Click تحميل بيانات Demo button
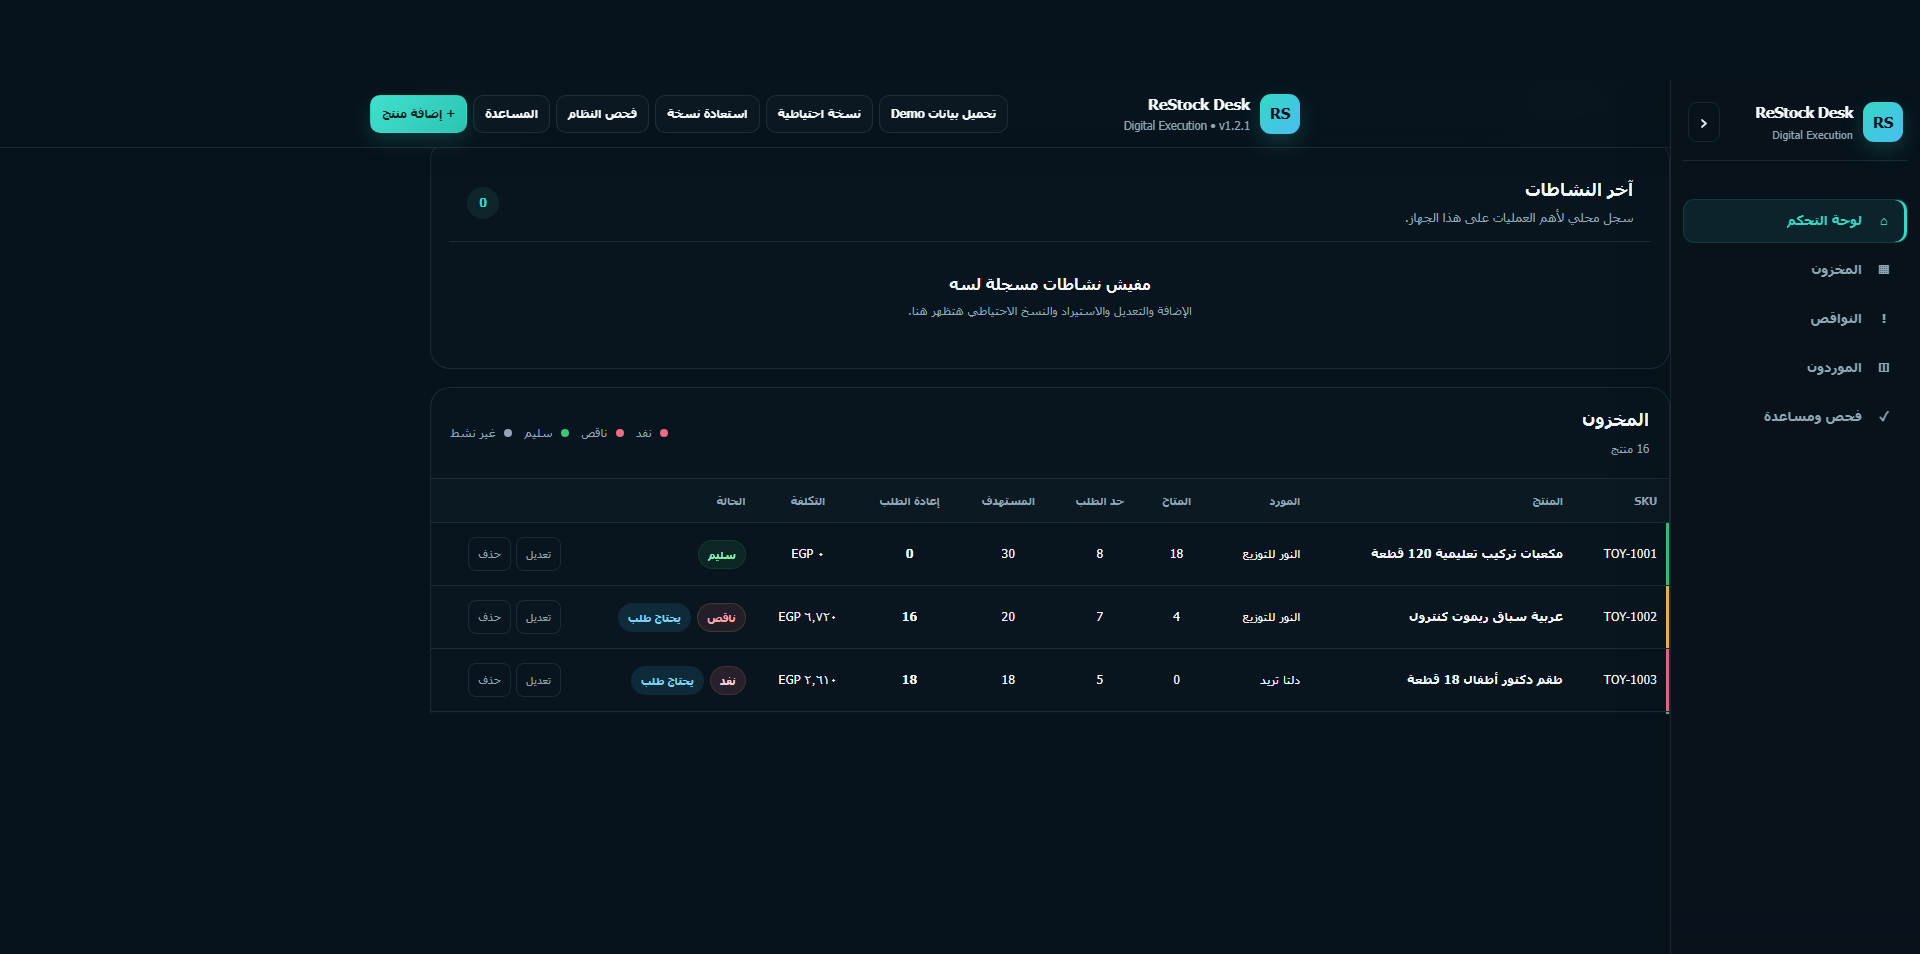Screen dimensions: 1920x954 coord(943,114)
